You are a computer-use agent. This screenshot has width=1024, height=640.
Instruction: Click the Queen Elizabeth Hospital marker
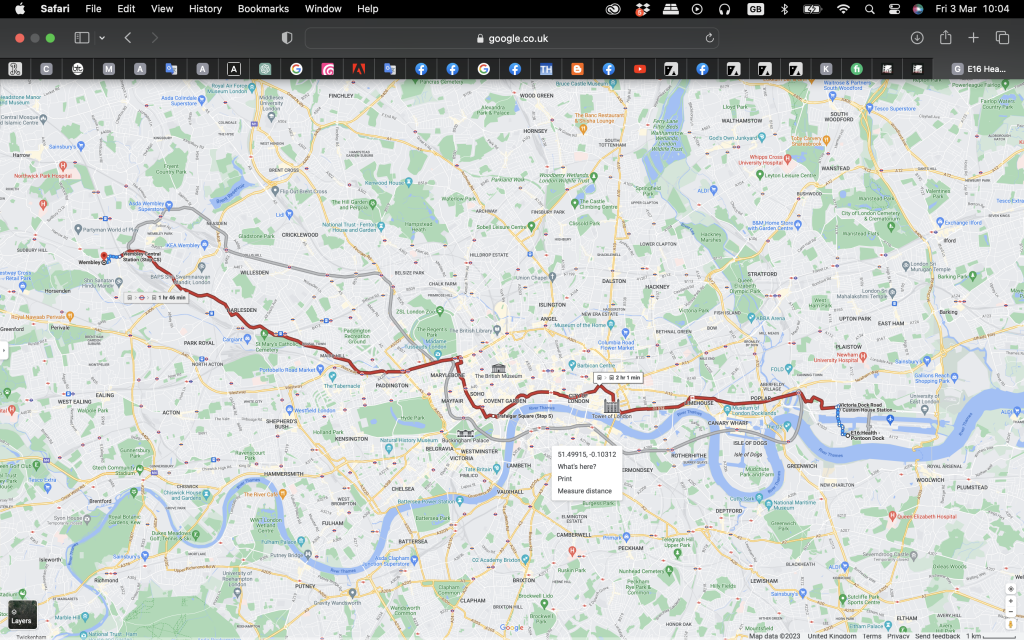892,516
